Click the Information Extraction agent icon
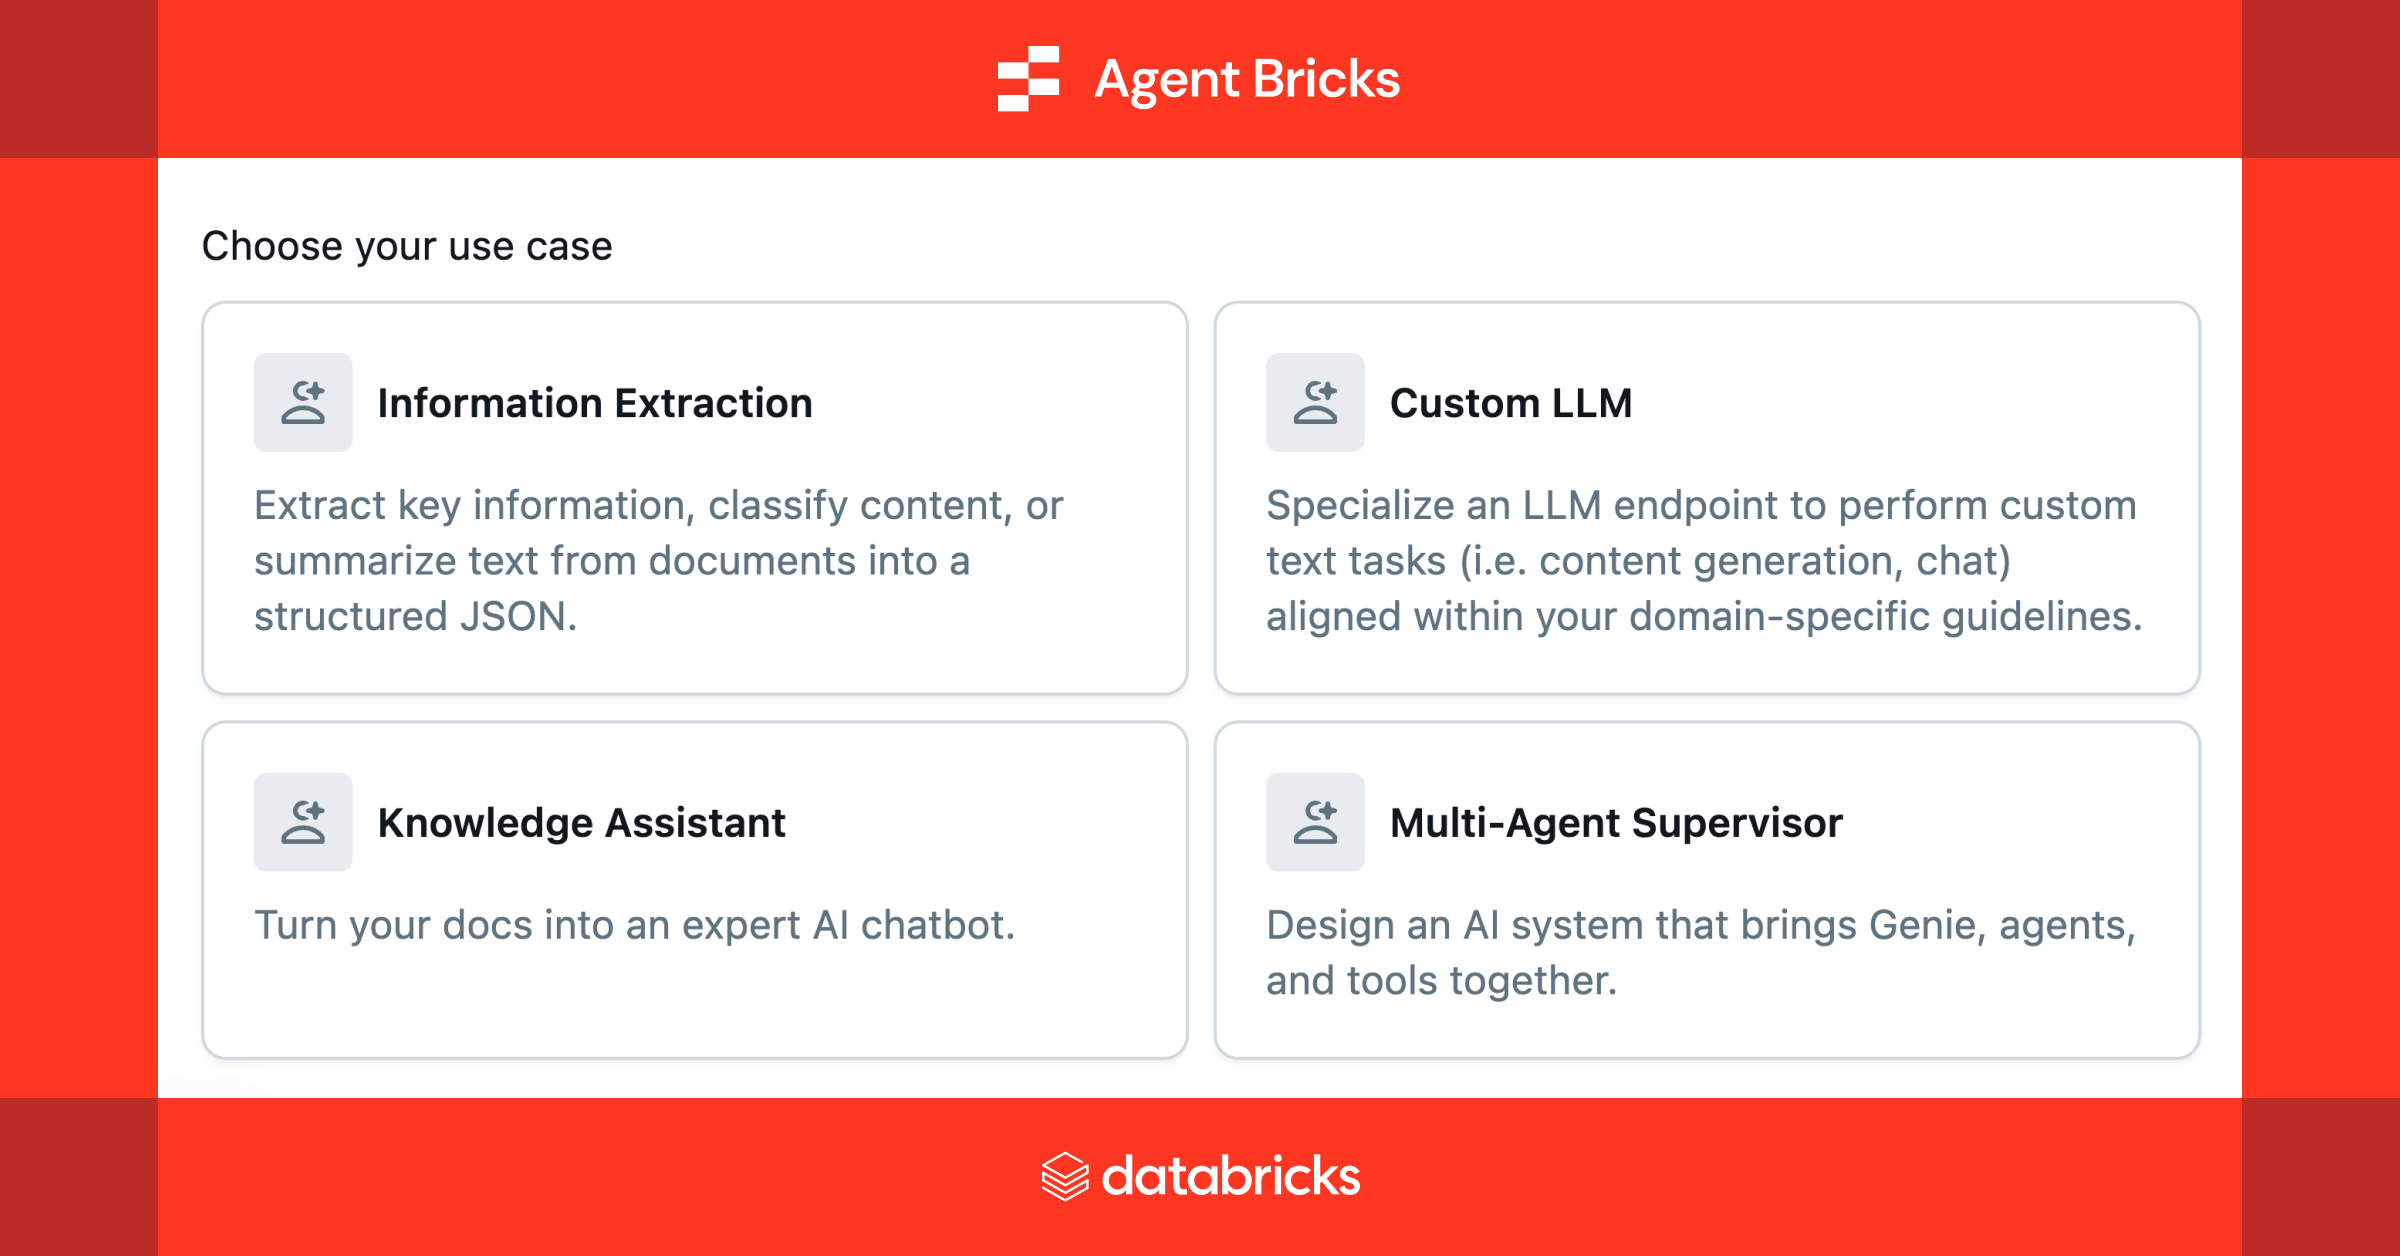 [303, 402]
